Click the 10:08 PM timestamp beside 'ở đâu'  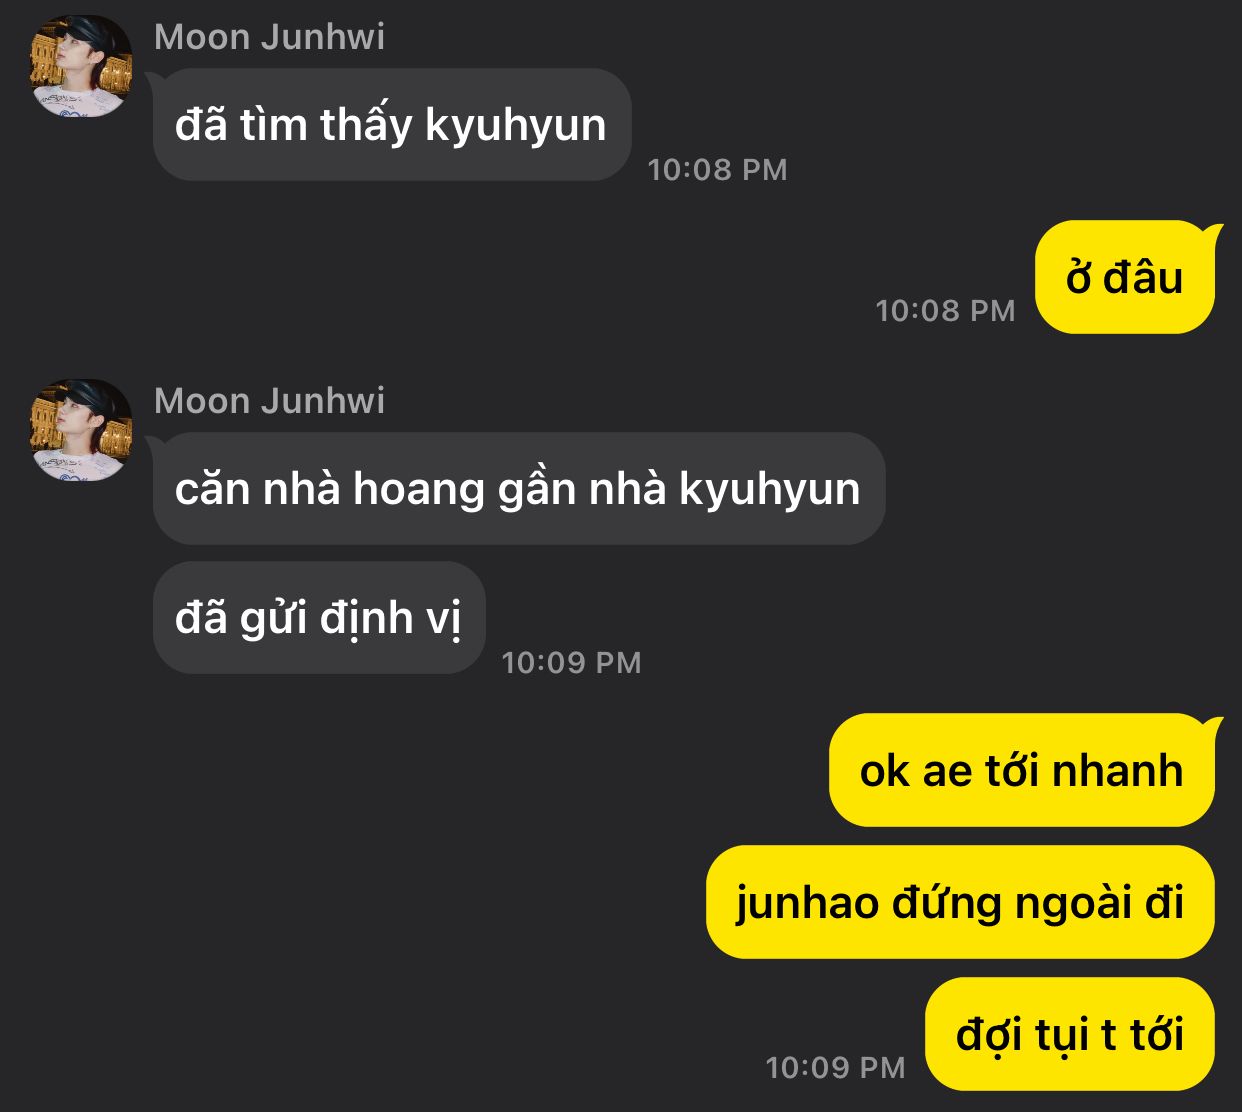point(945,311)
